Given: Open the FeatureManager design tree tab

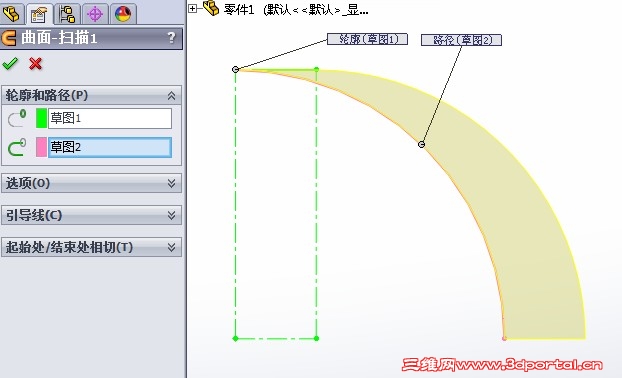Looking at the screenshot, I should [x=11, y=13].
